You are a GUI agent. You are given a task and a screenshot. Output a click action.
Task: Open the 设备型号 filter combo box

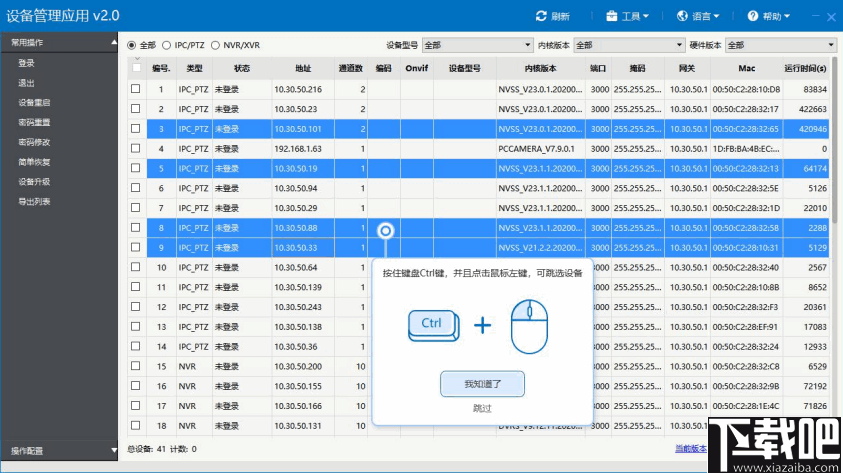[x=477, y=45]
